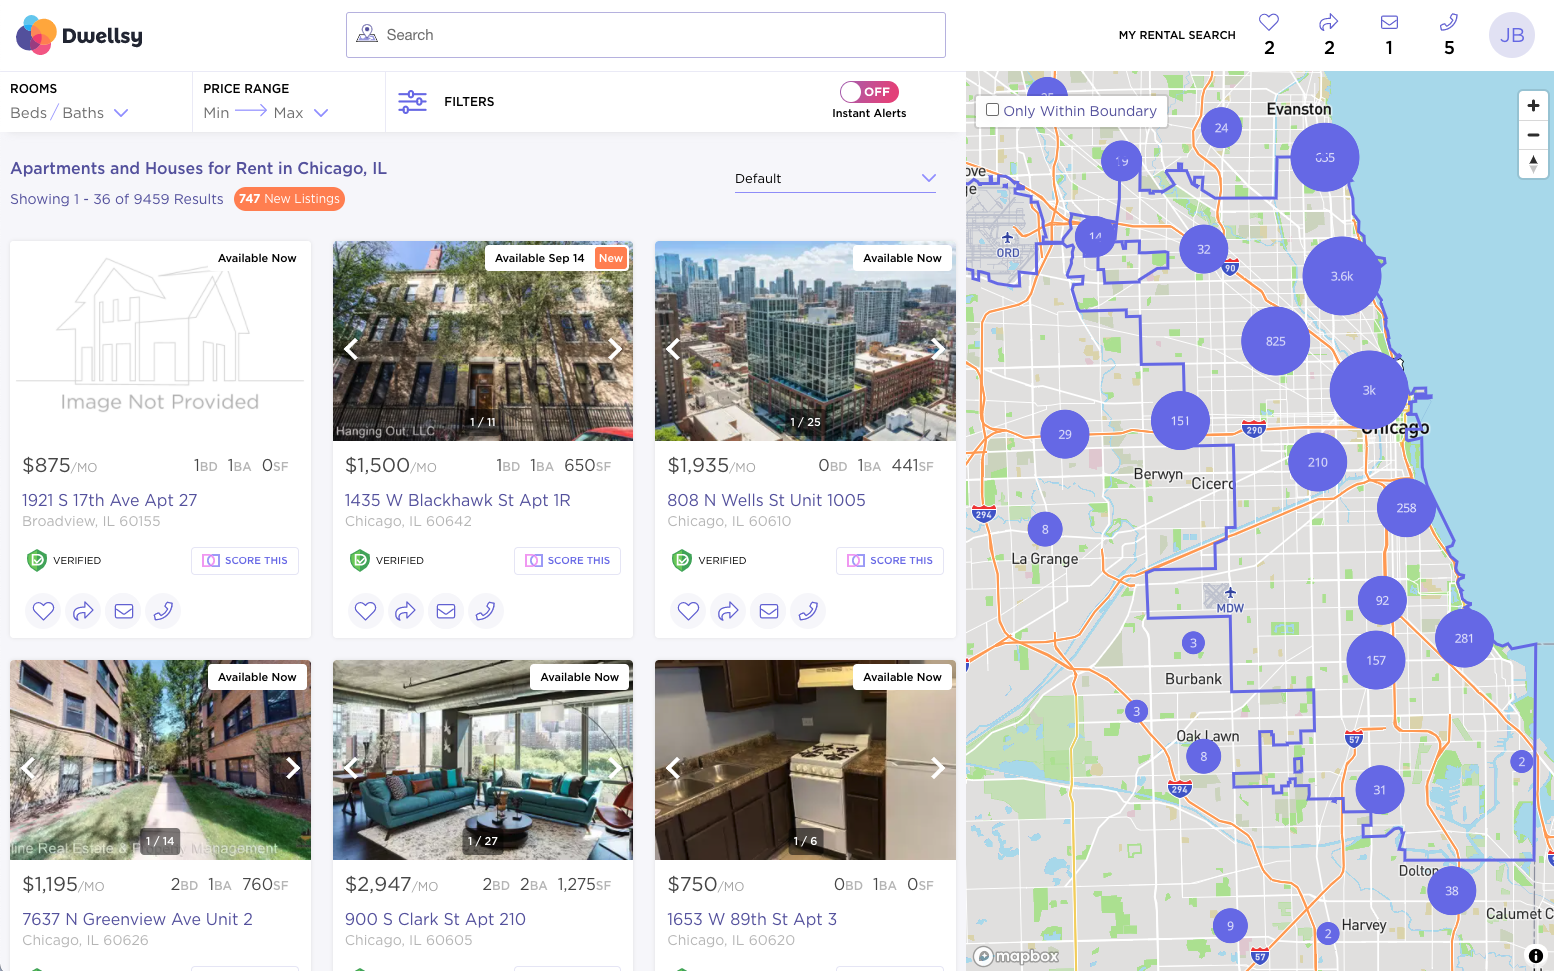The width and height of the screenshot is (1554, 971).
Task: Expand the Rooms Beds/Baths dropdown
Action: pyautogui.click(x=70, y=113)
